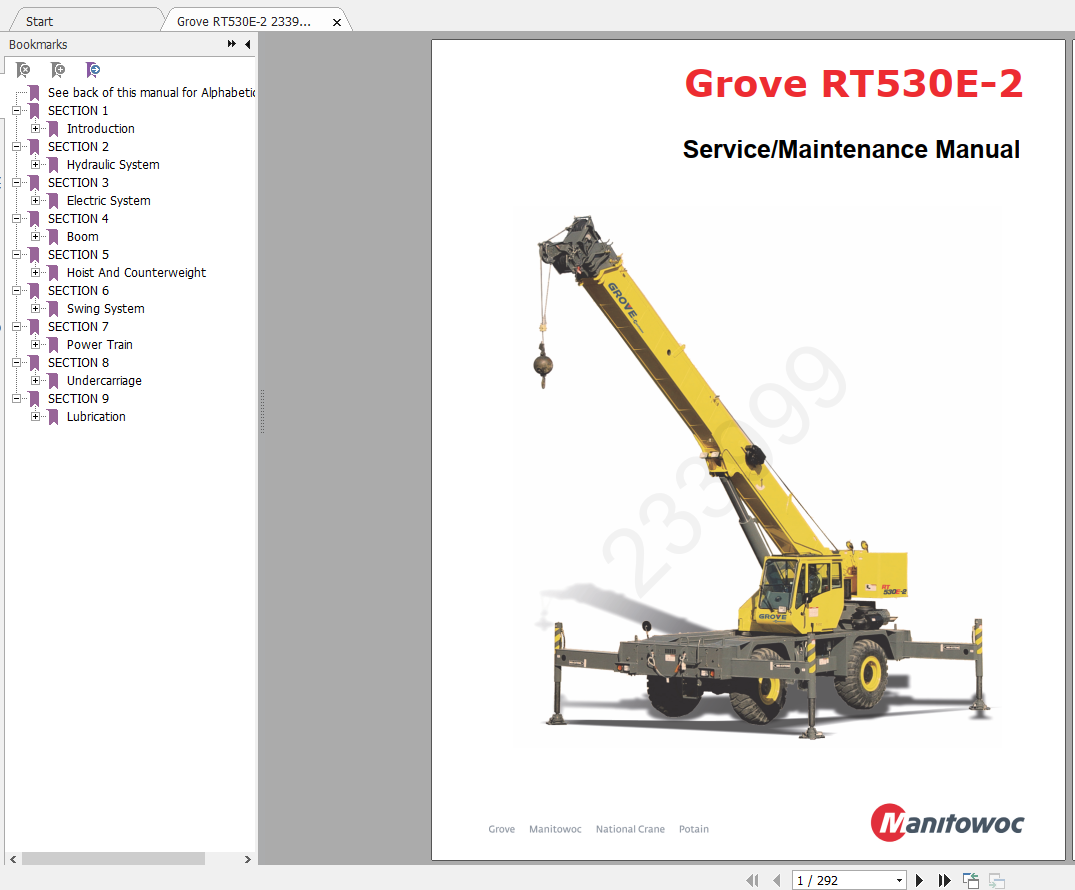
Task: Close the Grove RT530E-2 document tab
Action: click(337, 22)
